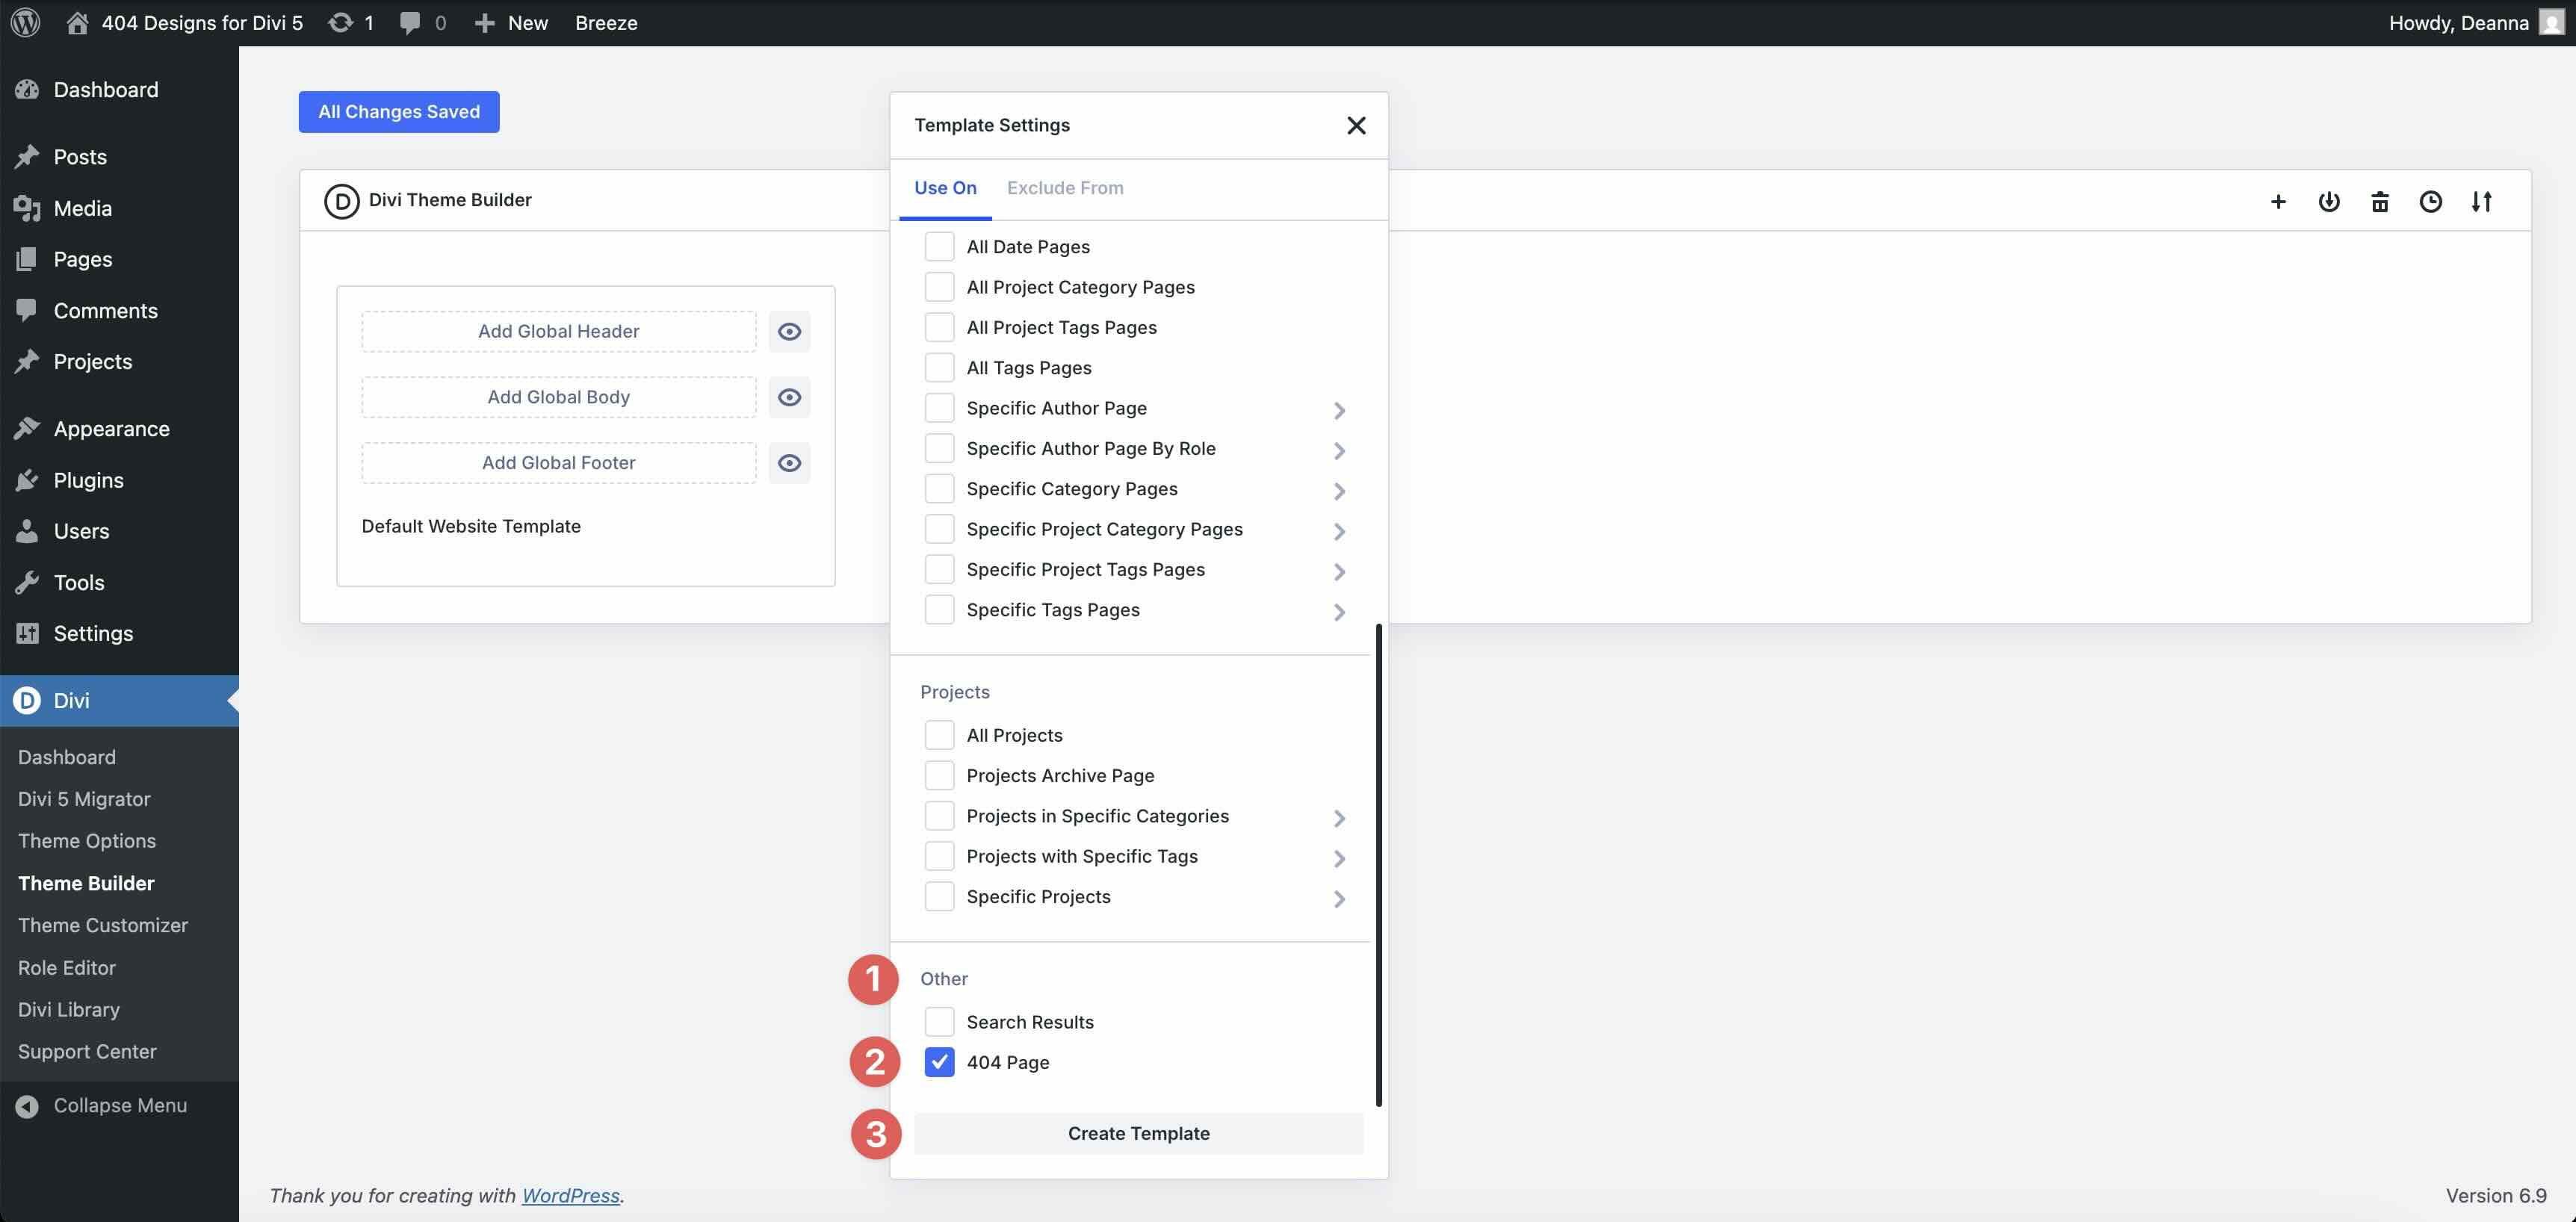Open editing history with the clock icon
The height and width of the screenshot is (1222, 2576).
click(2431, 201)
